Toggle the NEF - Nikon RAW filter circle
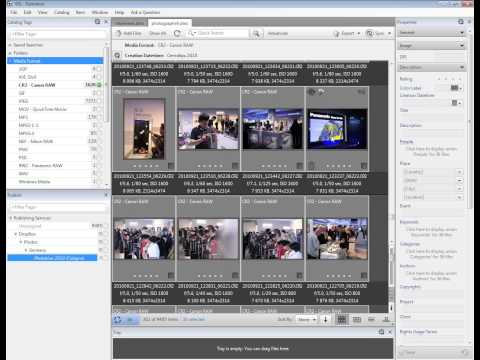480x360 pixels. pos(99,141)
